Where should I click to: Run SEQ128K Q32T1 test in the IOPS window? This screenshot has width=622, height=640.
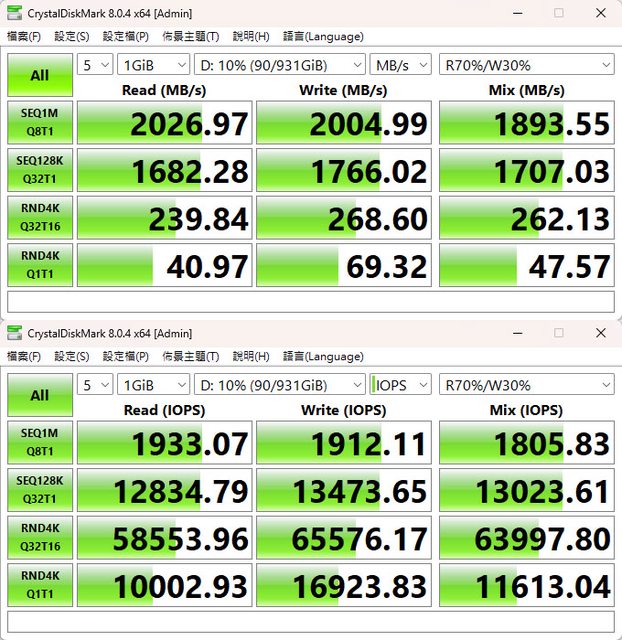(39, 491)
